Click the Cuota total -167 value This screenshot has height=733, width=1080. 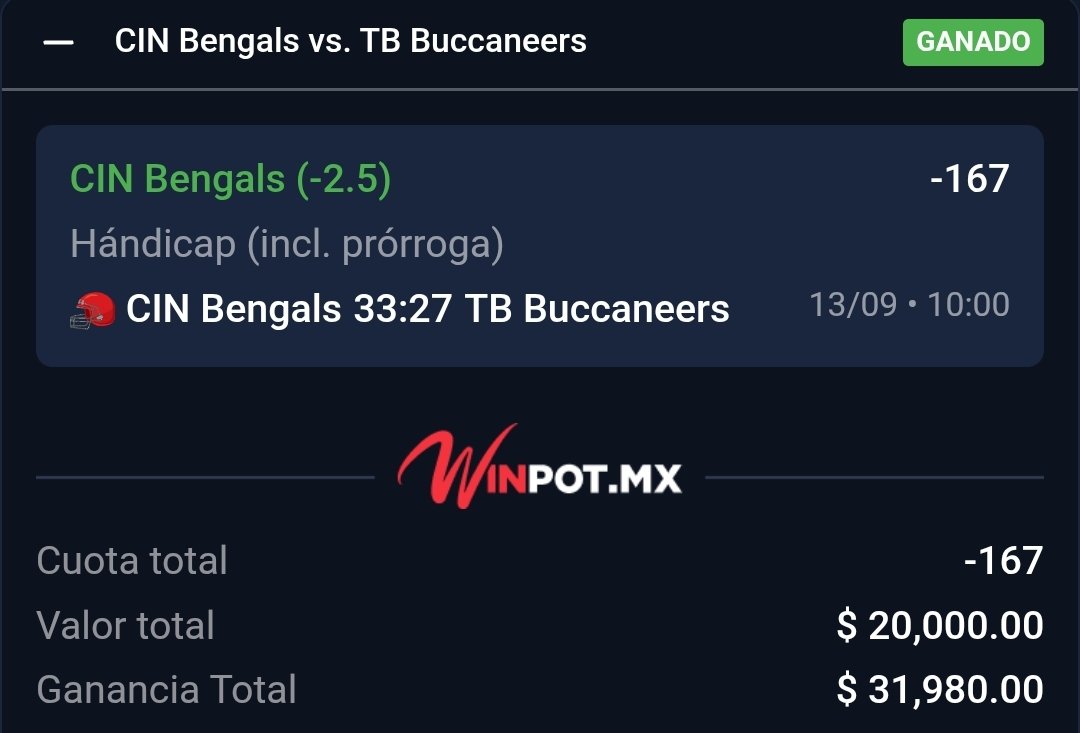click(x=1004, y=561)
